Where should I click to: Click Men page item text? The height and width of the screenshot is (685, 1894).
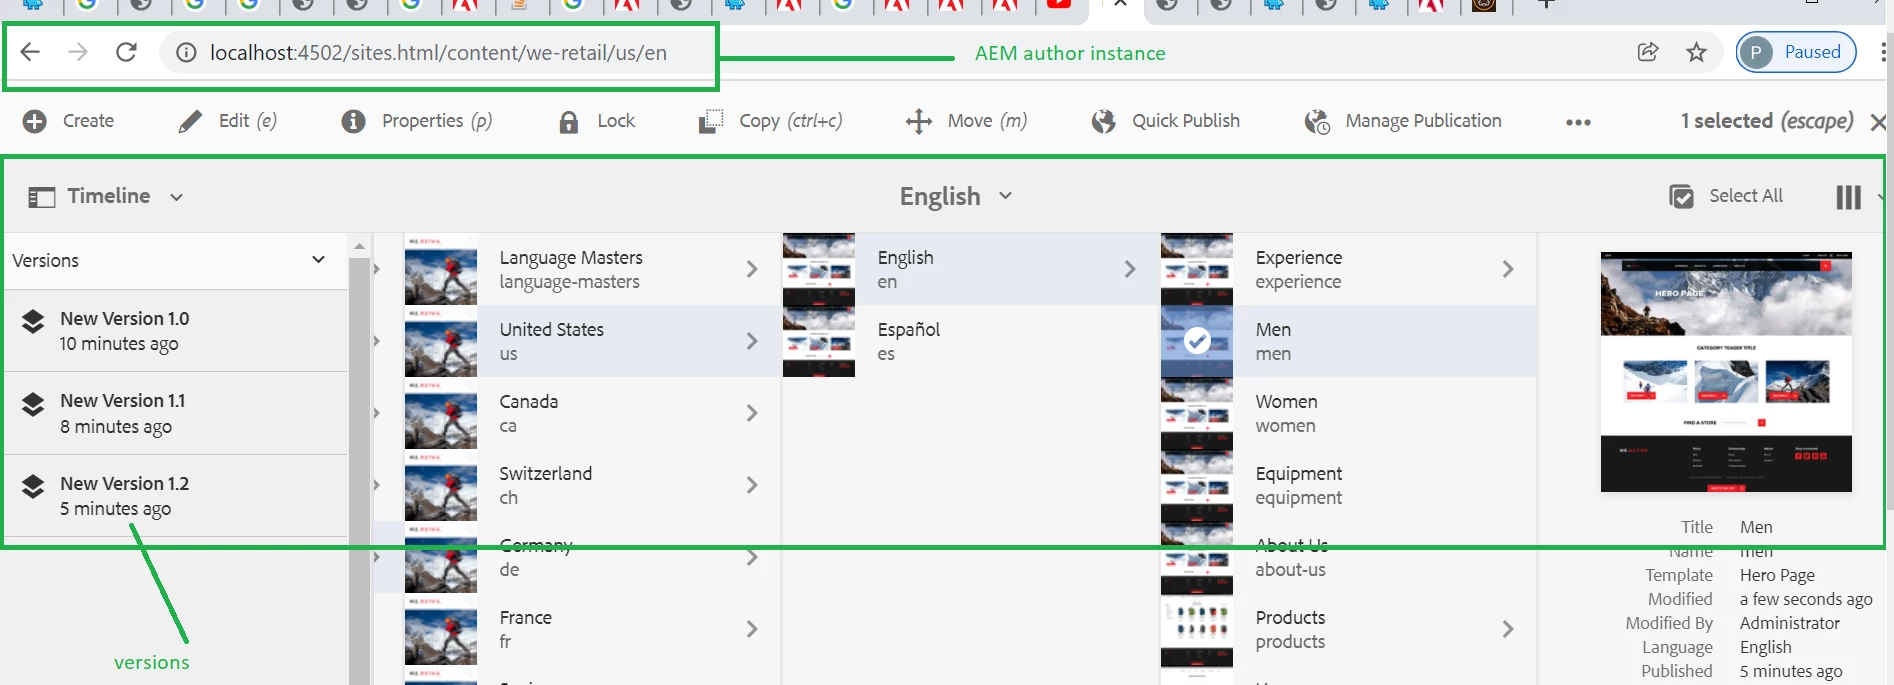(1273, 341)
